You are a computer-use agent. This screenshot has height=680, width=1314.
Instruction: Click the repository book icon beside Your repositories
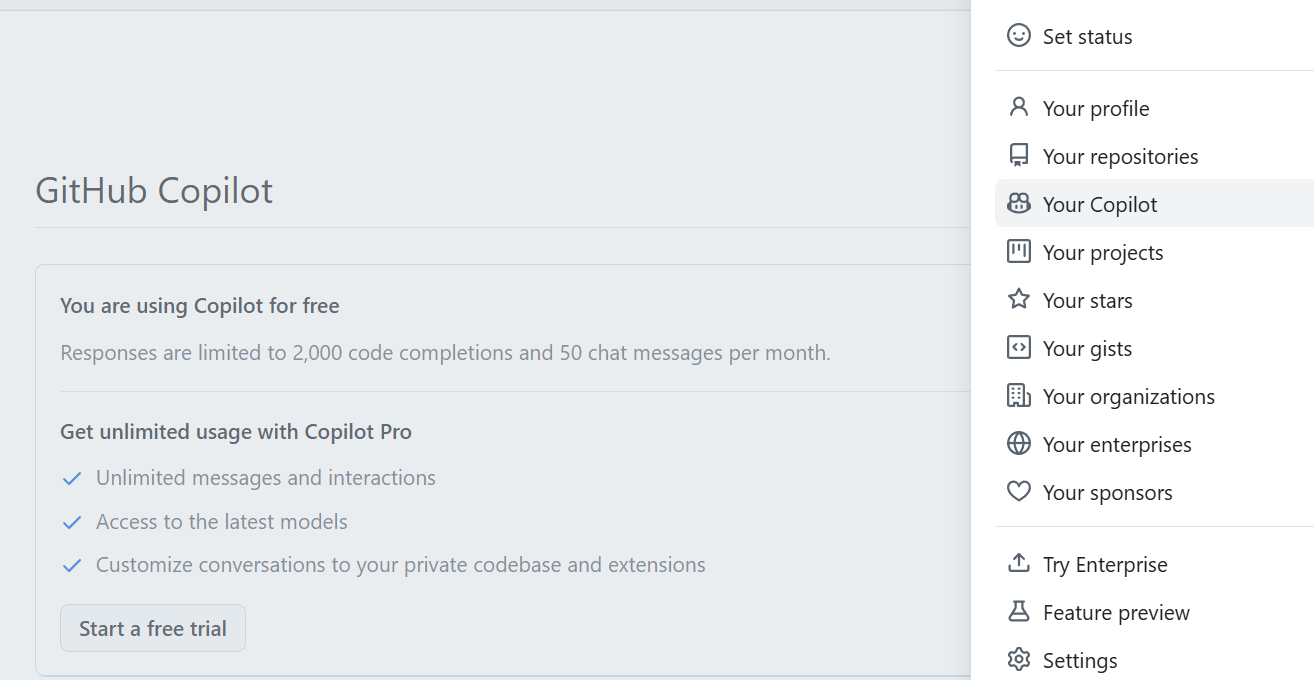[1018, 155]
